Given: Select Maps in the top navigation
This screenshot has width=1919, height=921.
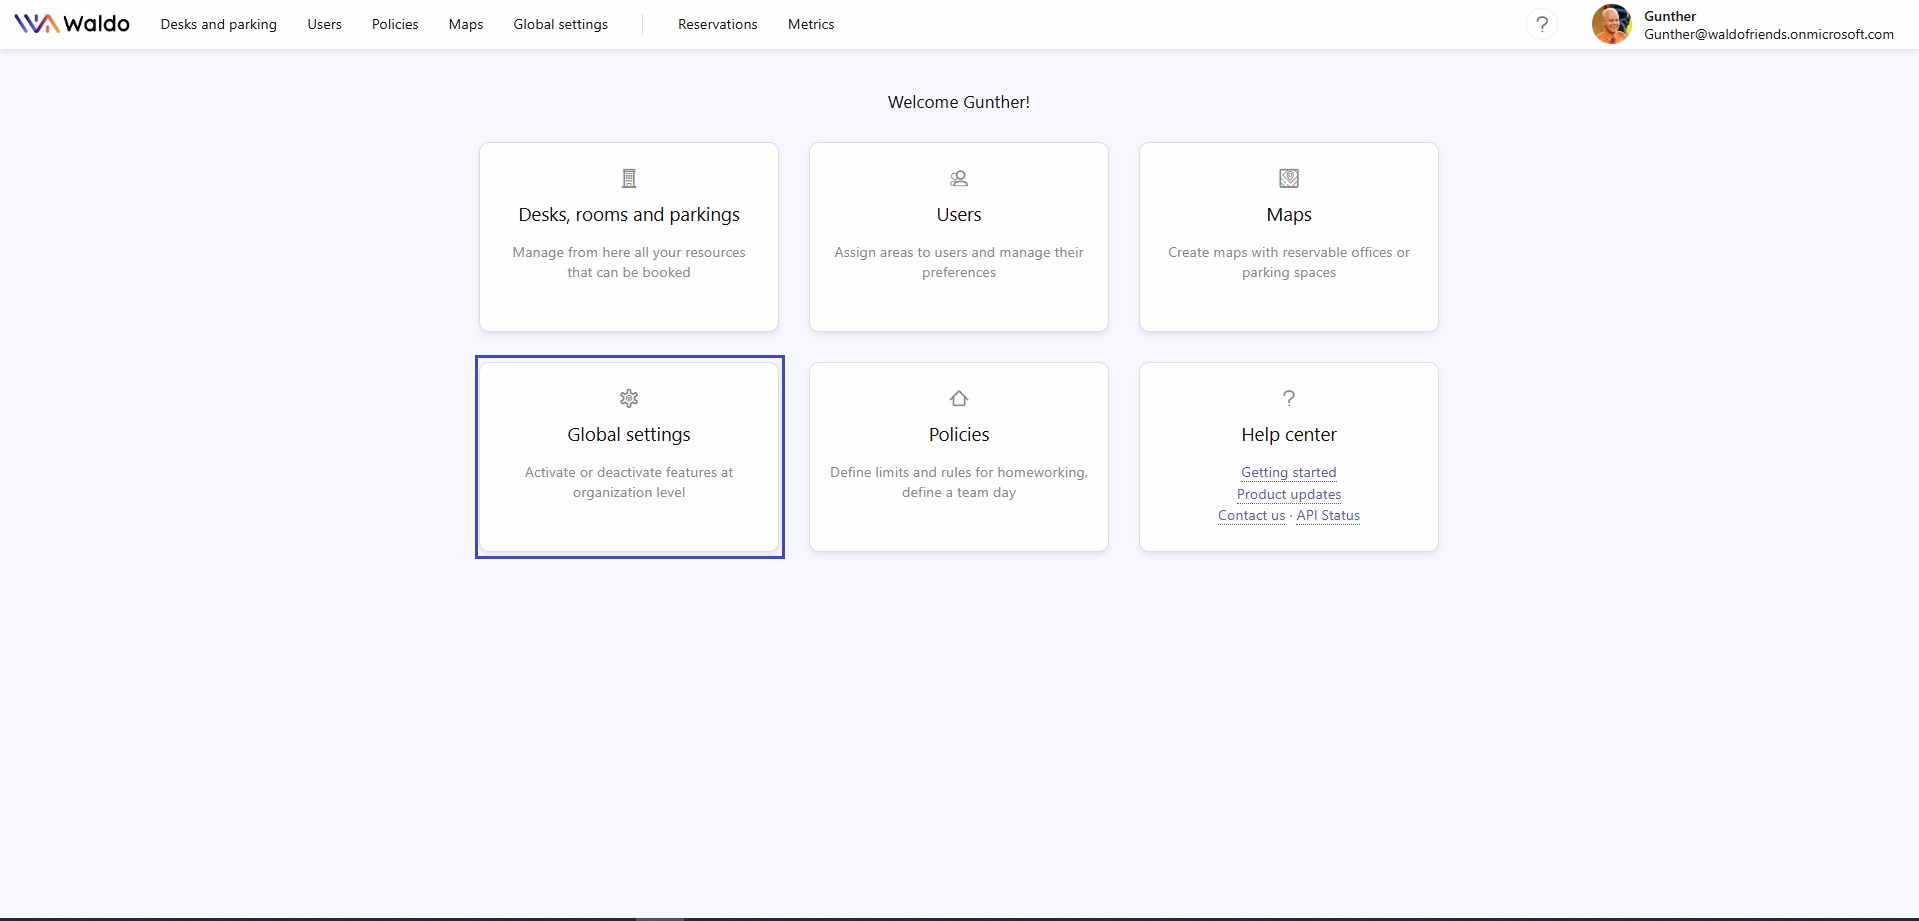Looking at the screenshot, I should pyautogui.click(x=466, y=24).
